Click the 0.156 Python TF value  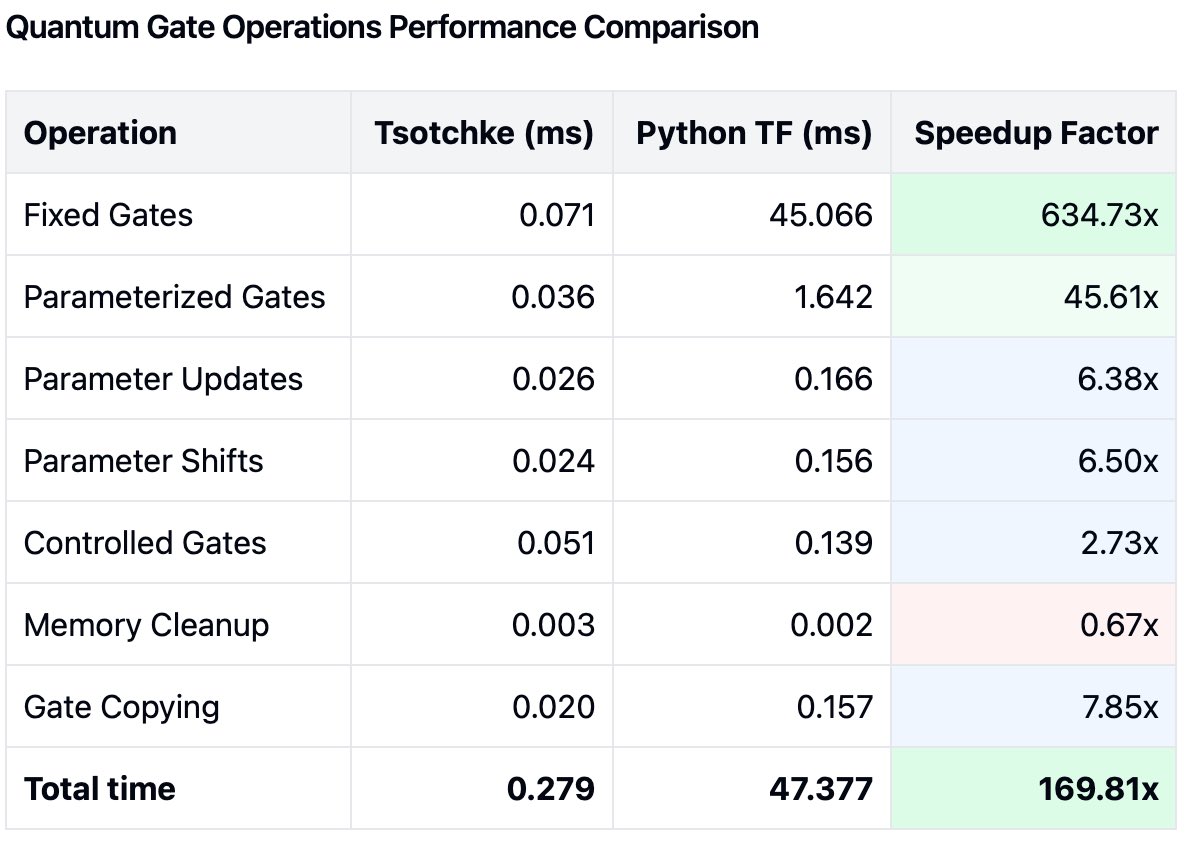click(x=833, y=461)
